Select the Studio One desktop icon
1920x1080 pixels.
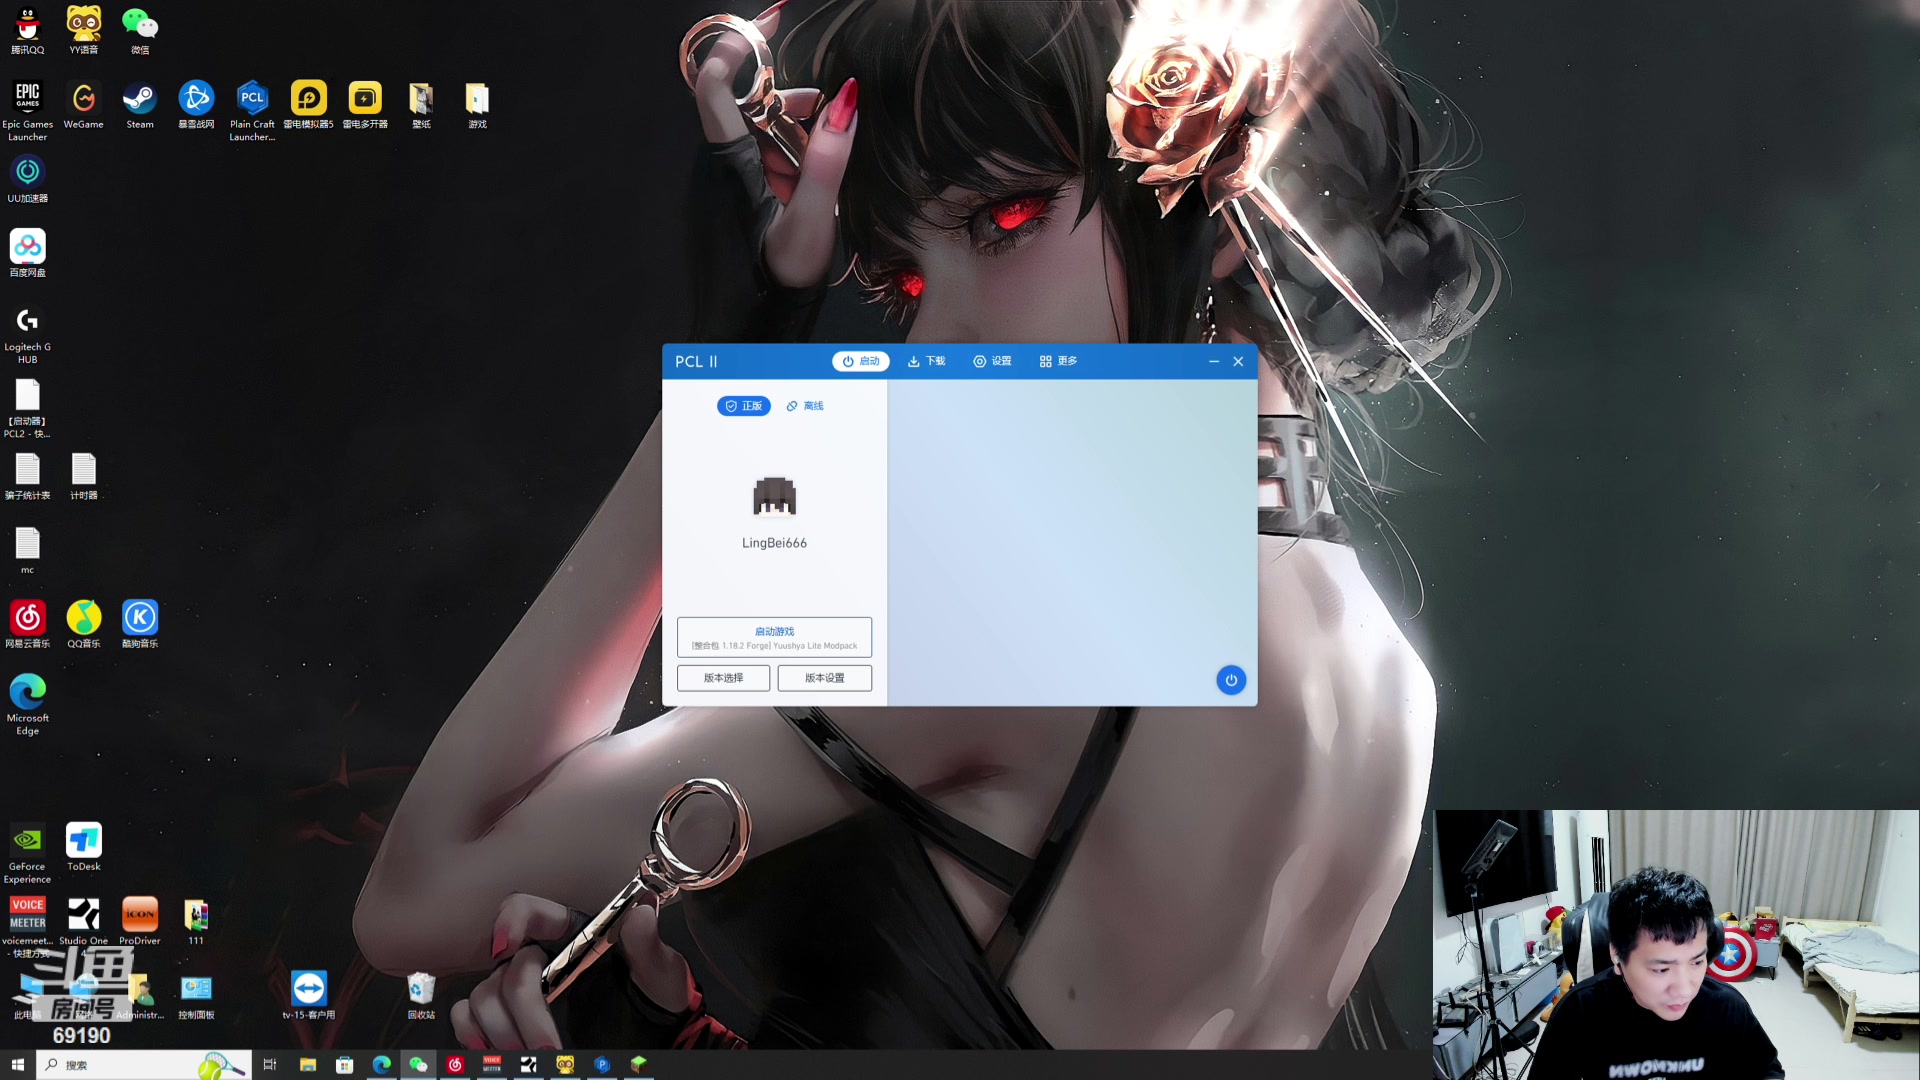point(84,921)
